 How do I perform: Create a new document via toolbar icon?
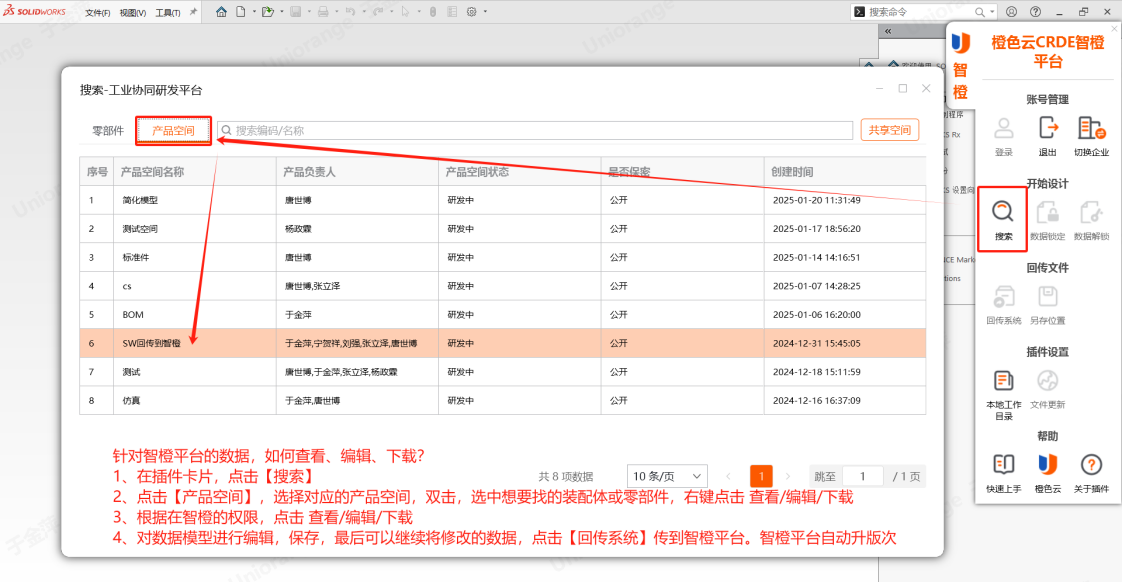pyautogui.click(x=240, y=11)
